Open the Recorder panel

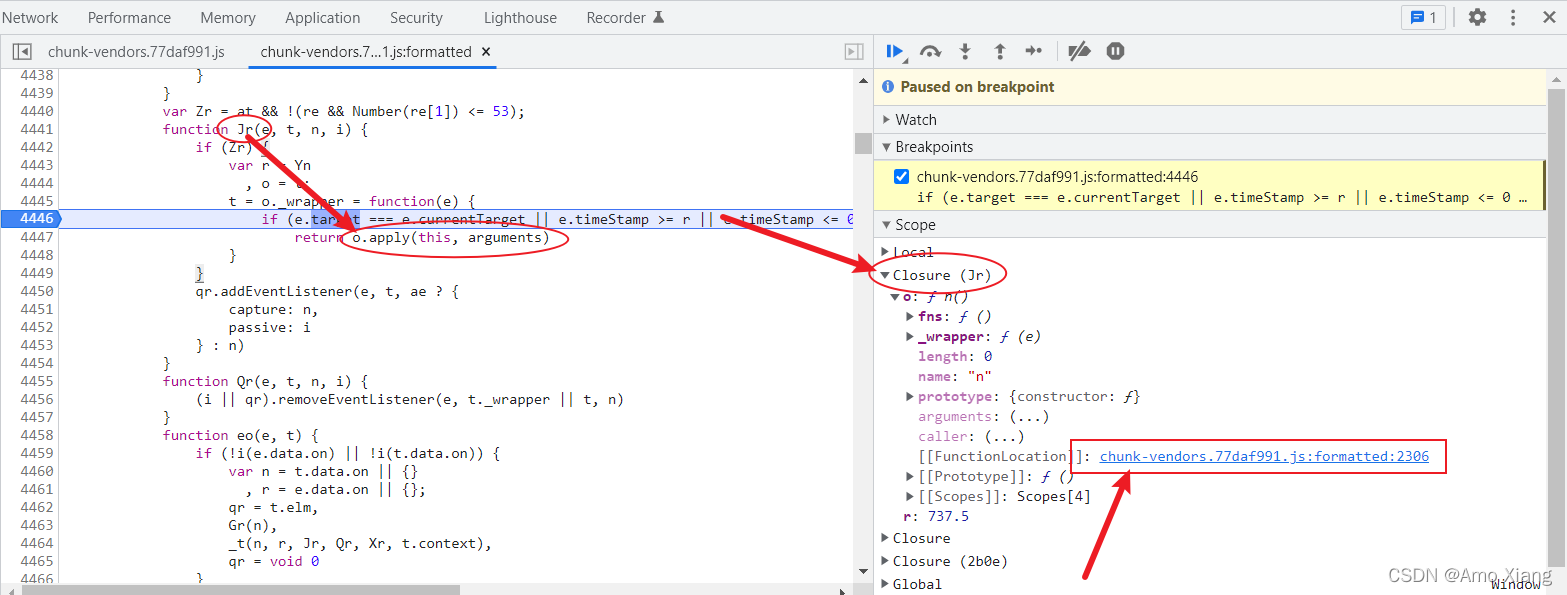(625, 17)
